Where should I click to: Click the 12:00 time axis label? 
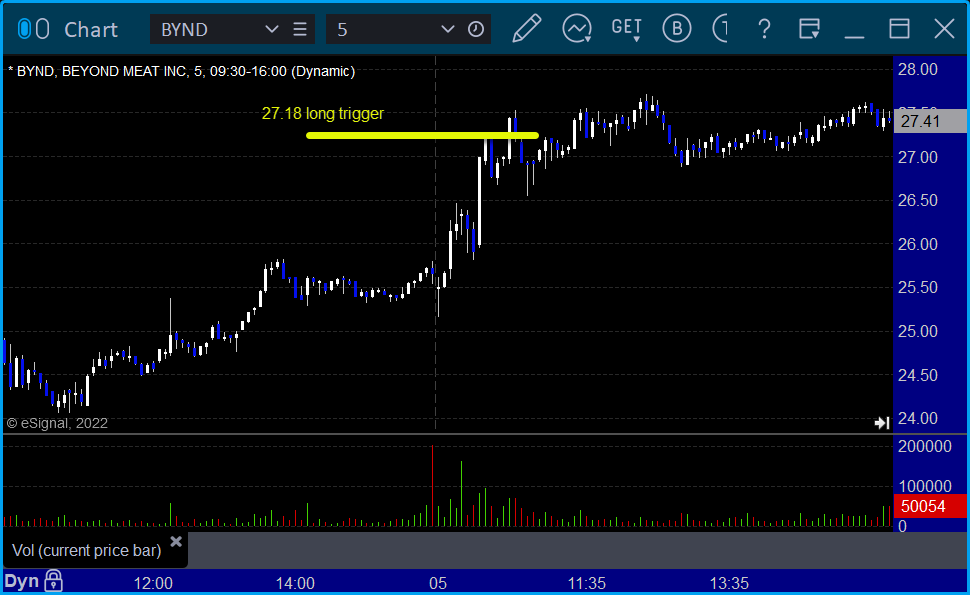153,583
